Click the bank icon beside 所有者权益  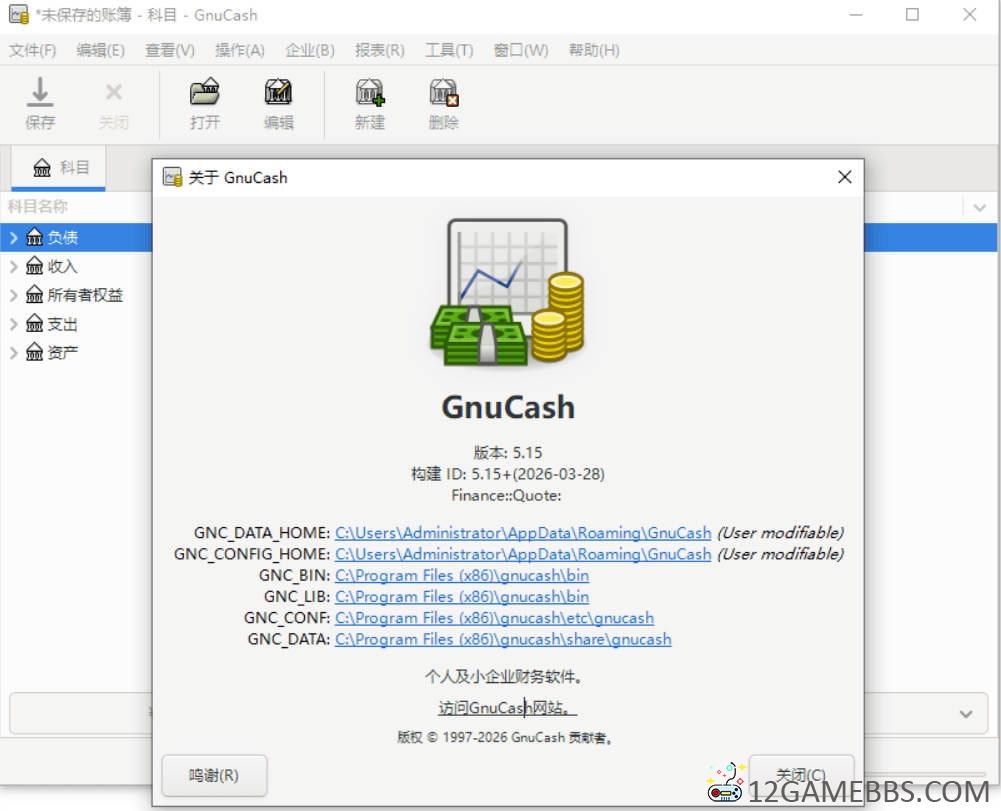[34, 294]
